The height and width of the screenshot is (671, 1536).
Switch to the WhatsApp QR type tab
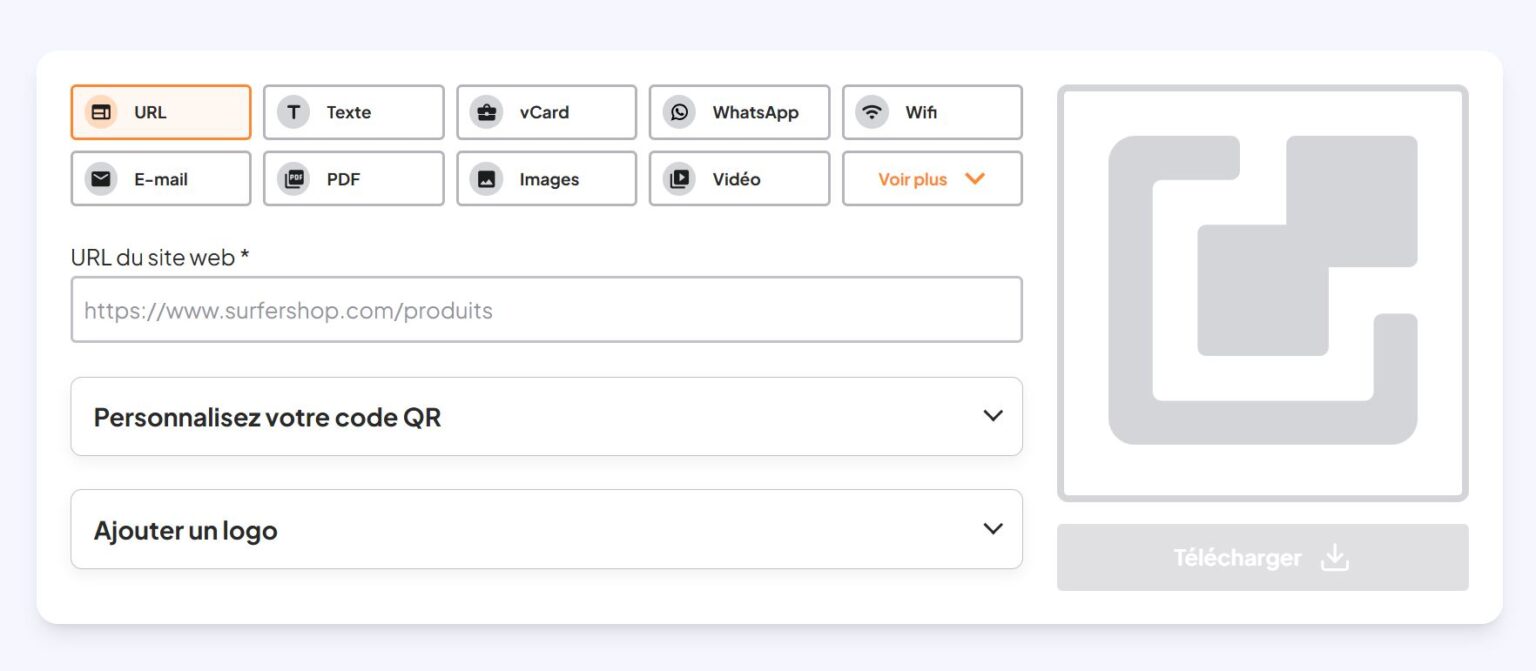coord(739,112)
